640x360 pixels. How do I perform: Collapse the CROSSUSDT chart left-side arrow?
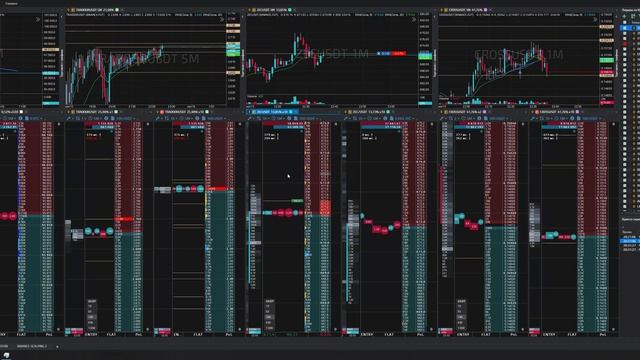click(x=435, y=17)
